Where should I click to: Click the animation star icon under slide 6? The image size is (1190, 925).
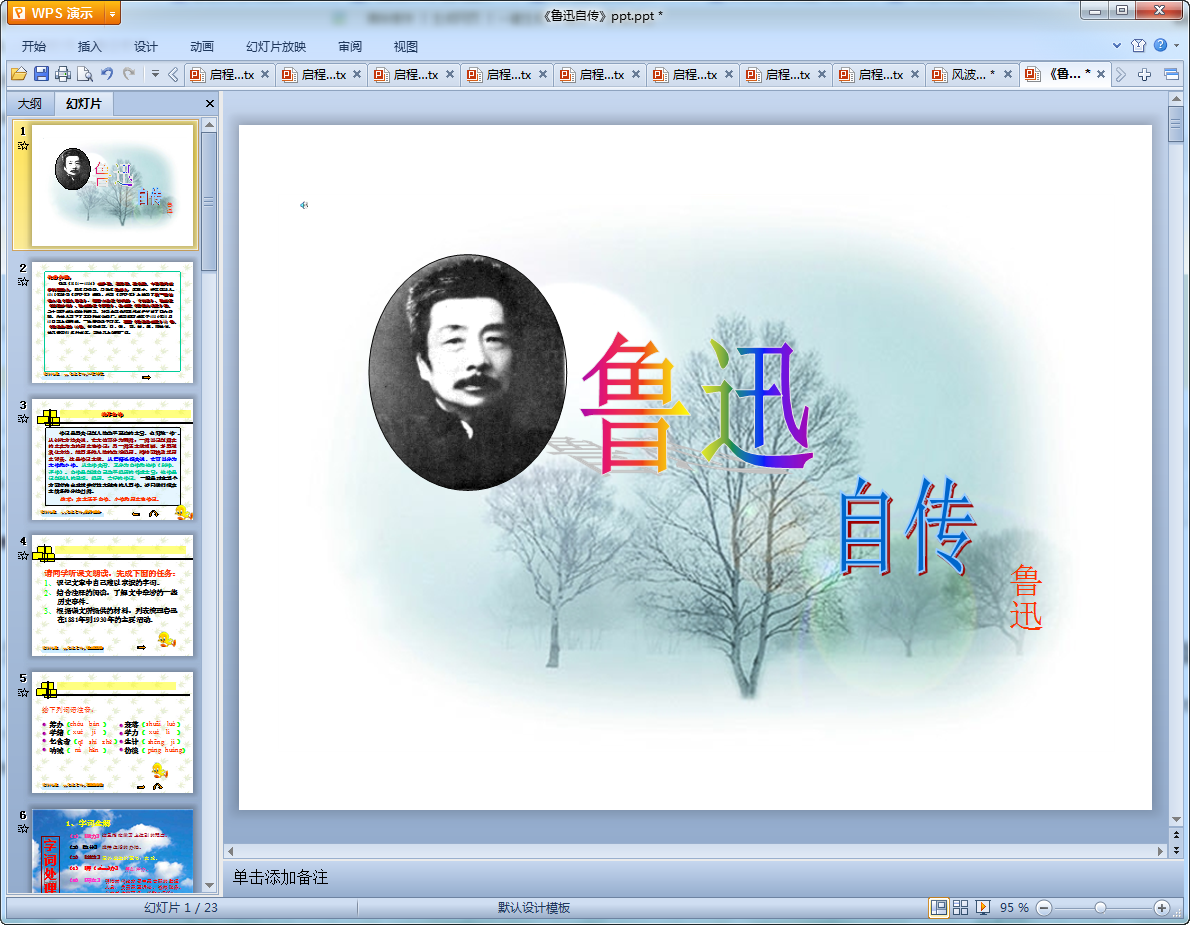click(x=24, y=829)
